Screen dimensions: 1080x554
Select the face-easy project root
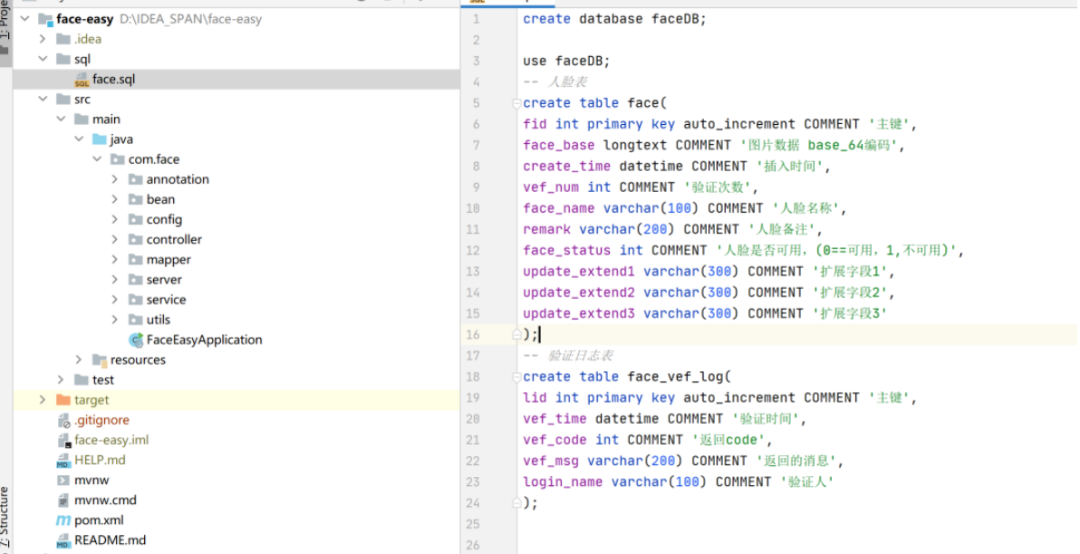84,19
